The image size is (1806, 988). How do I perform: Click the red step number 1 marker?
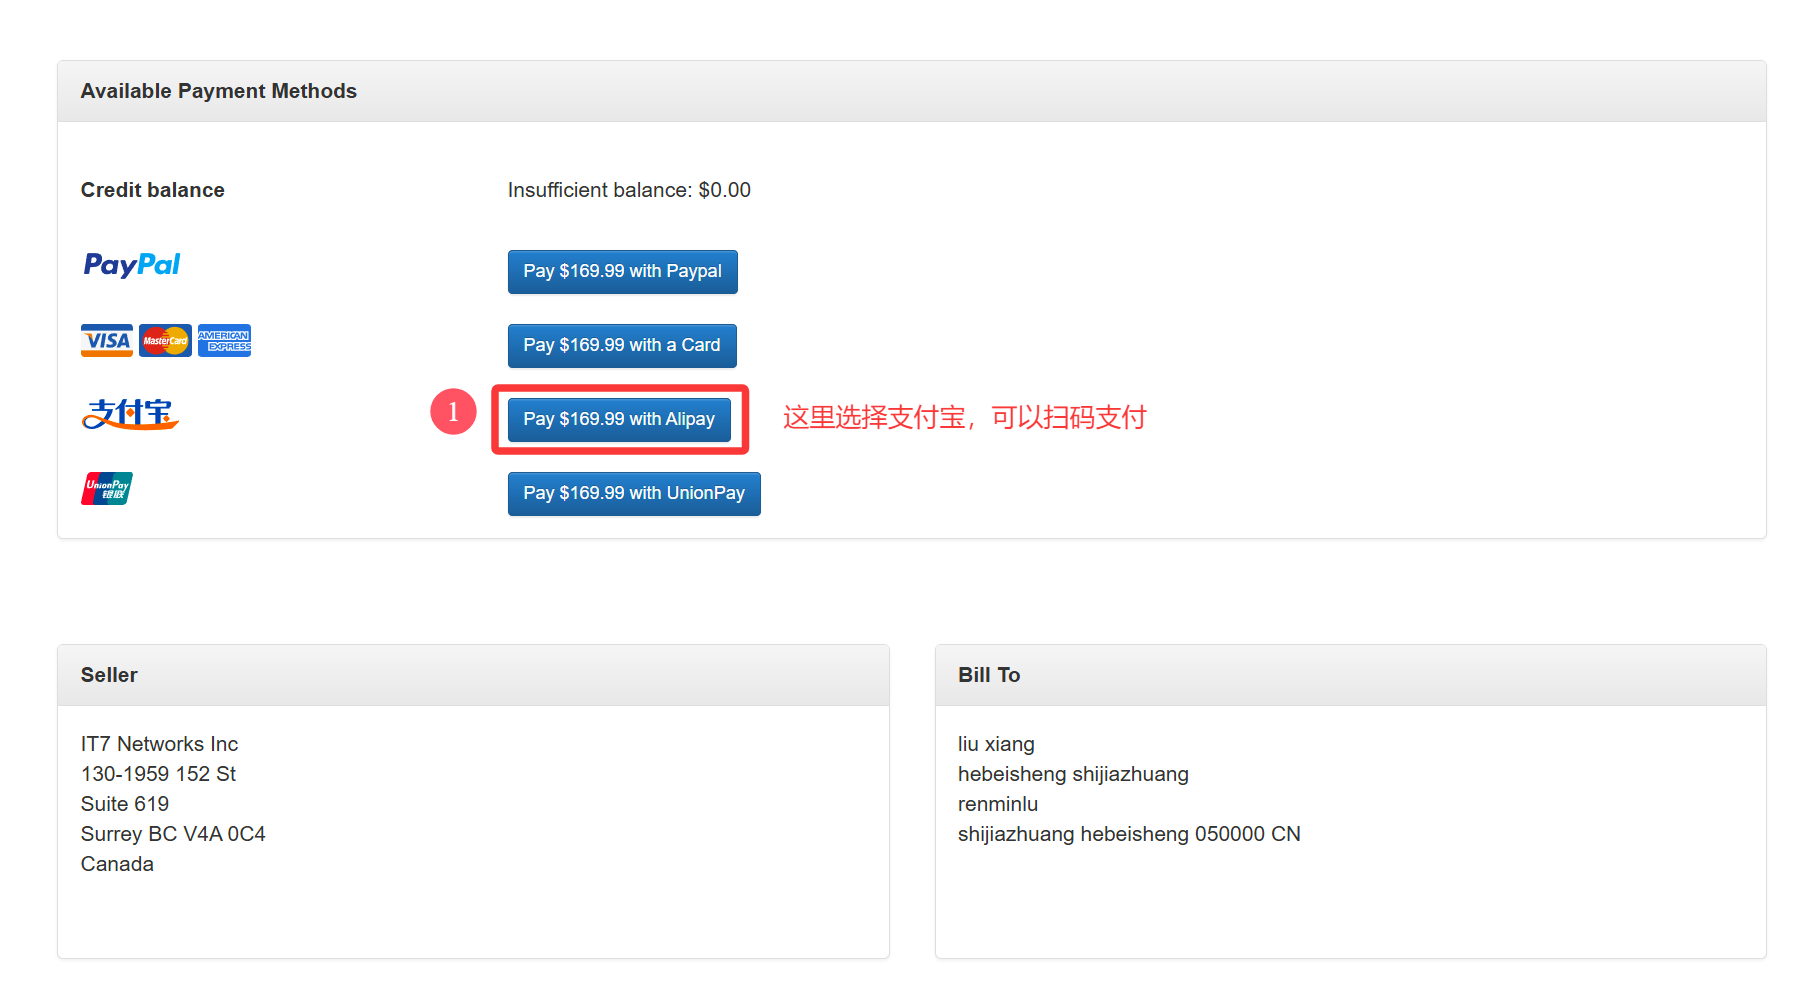click(x=453, y=412)
